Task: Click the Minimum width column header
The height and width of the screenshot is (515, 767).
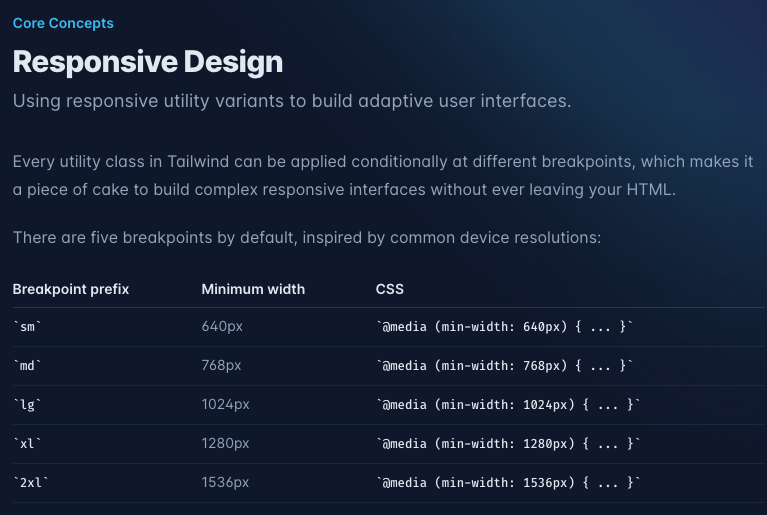Action: [x=253, y=289]
